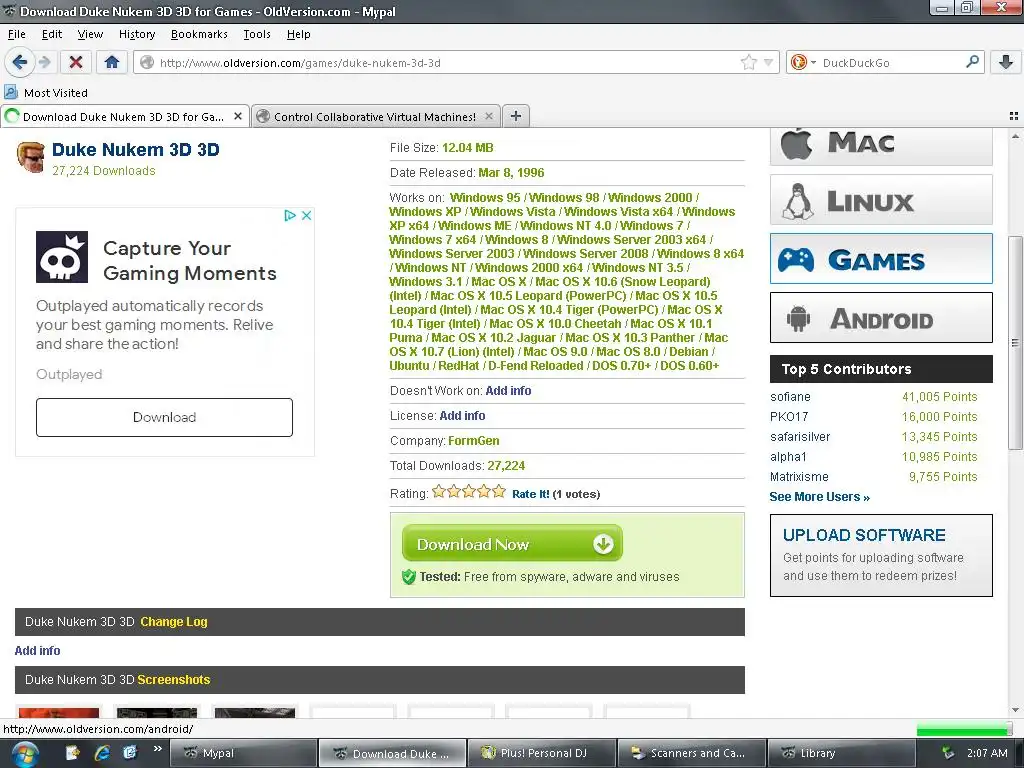Click the vertical scrollbar thumb

(1015, 342)
